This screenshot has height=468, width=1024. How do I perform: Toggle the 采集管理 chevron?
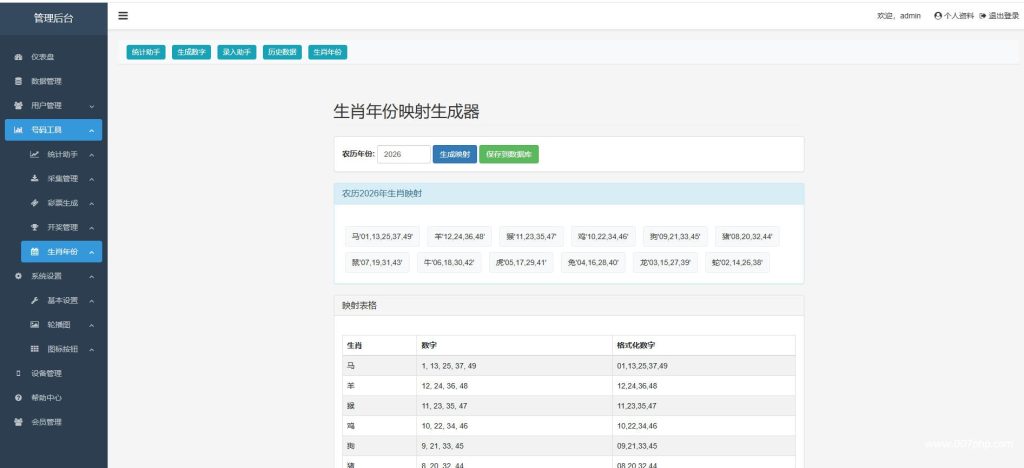coord(91,179)
